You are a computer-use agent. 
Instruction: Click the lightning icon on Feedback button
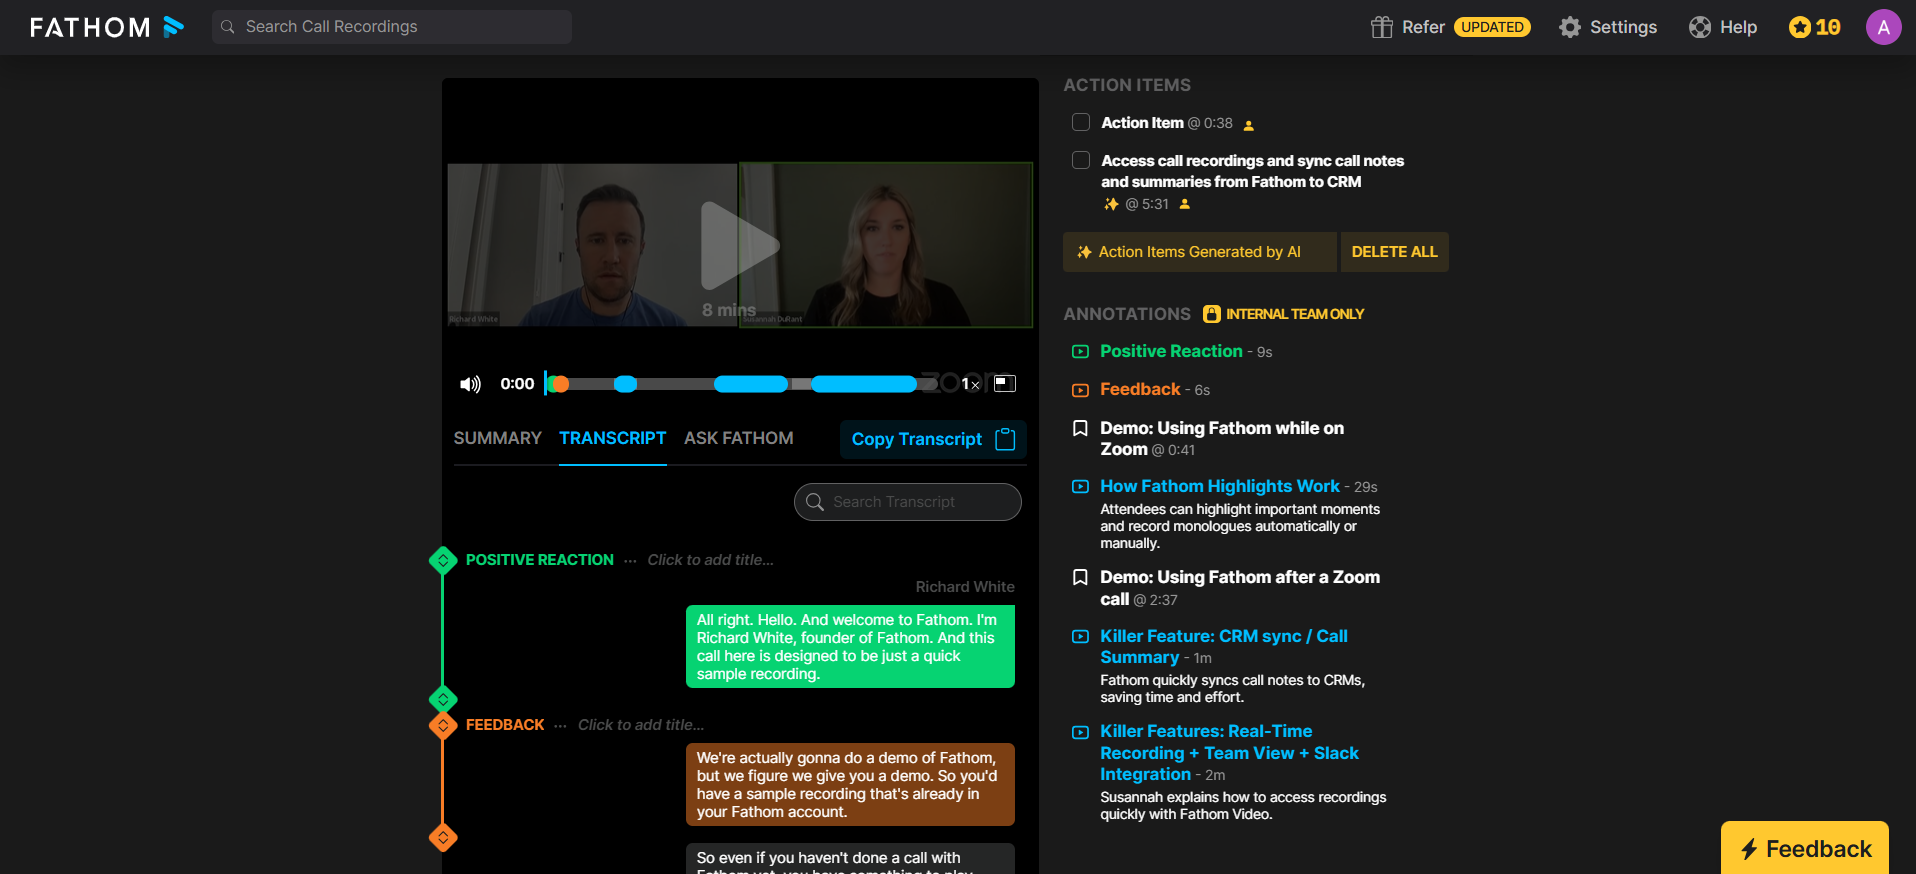click(x=1749, y=849)
